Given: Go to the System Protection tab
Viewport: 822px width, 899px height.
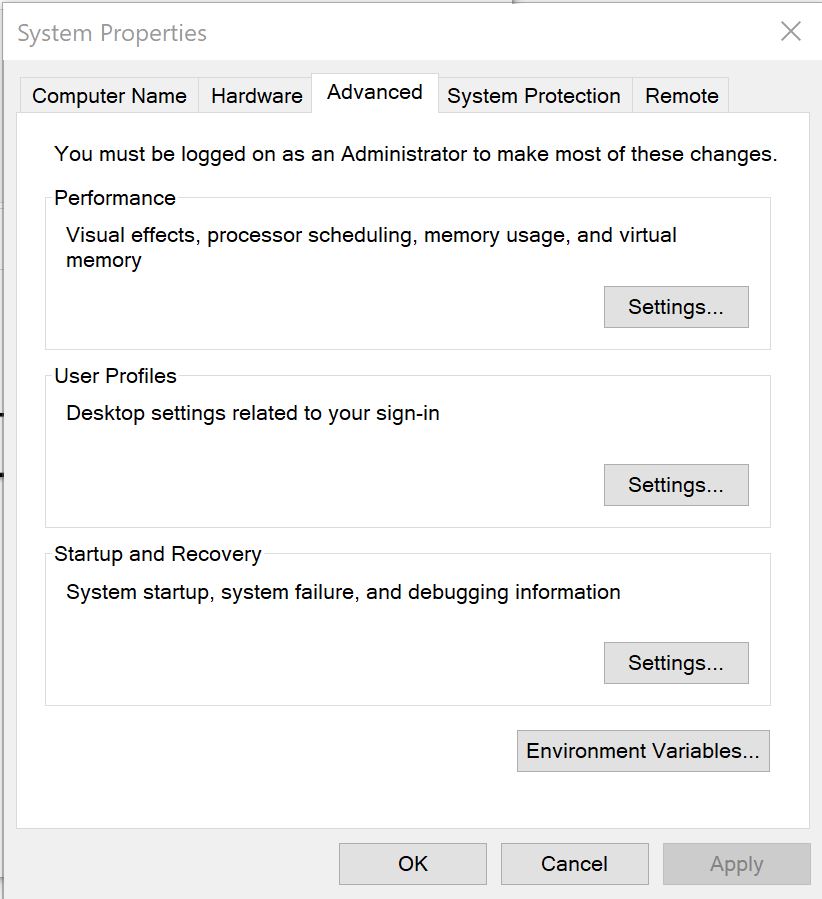Looking at the screenshot, I should (x=533, y=96).
